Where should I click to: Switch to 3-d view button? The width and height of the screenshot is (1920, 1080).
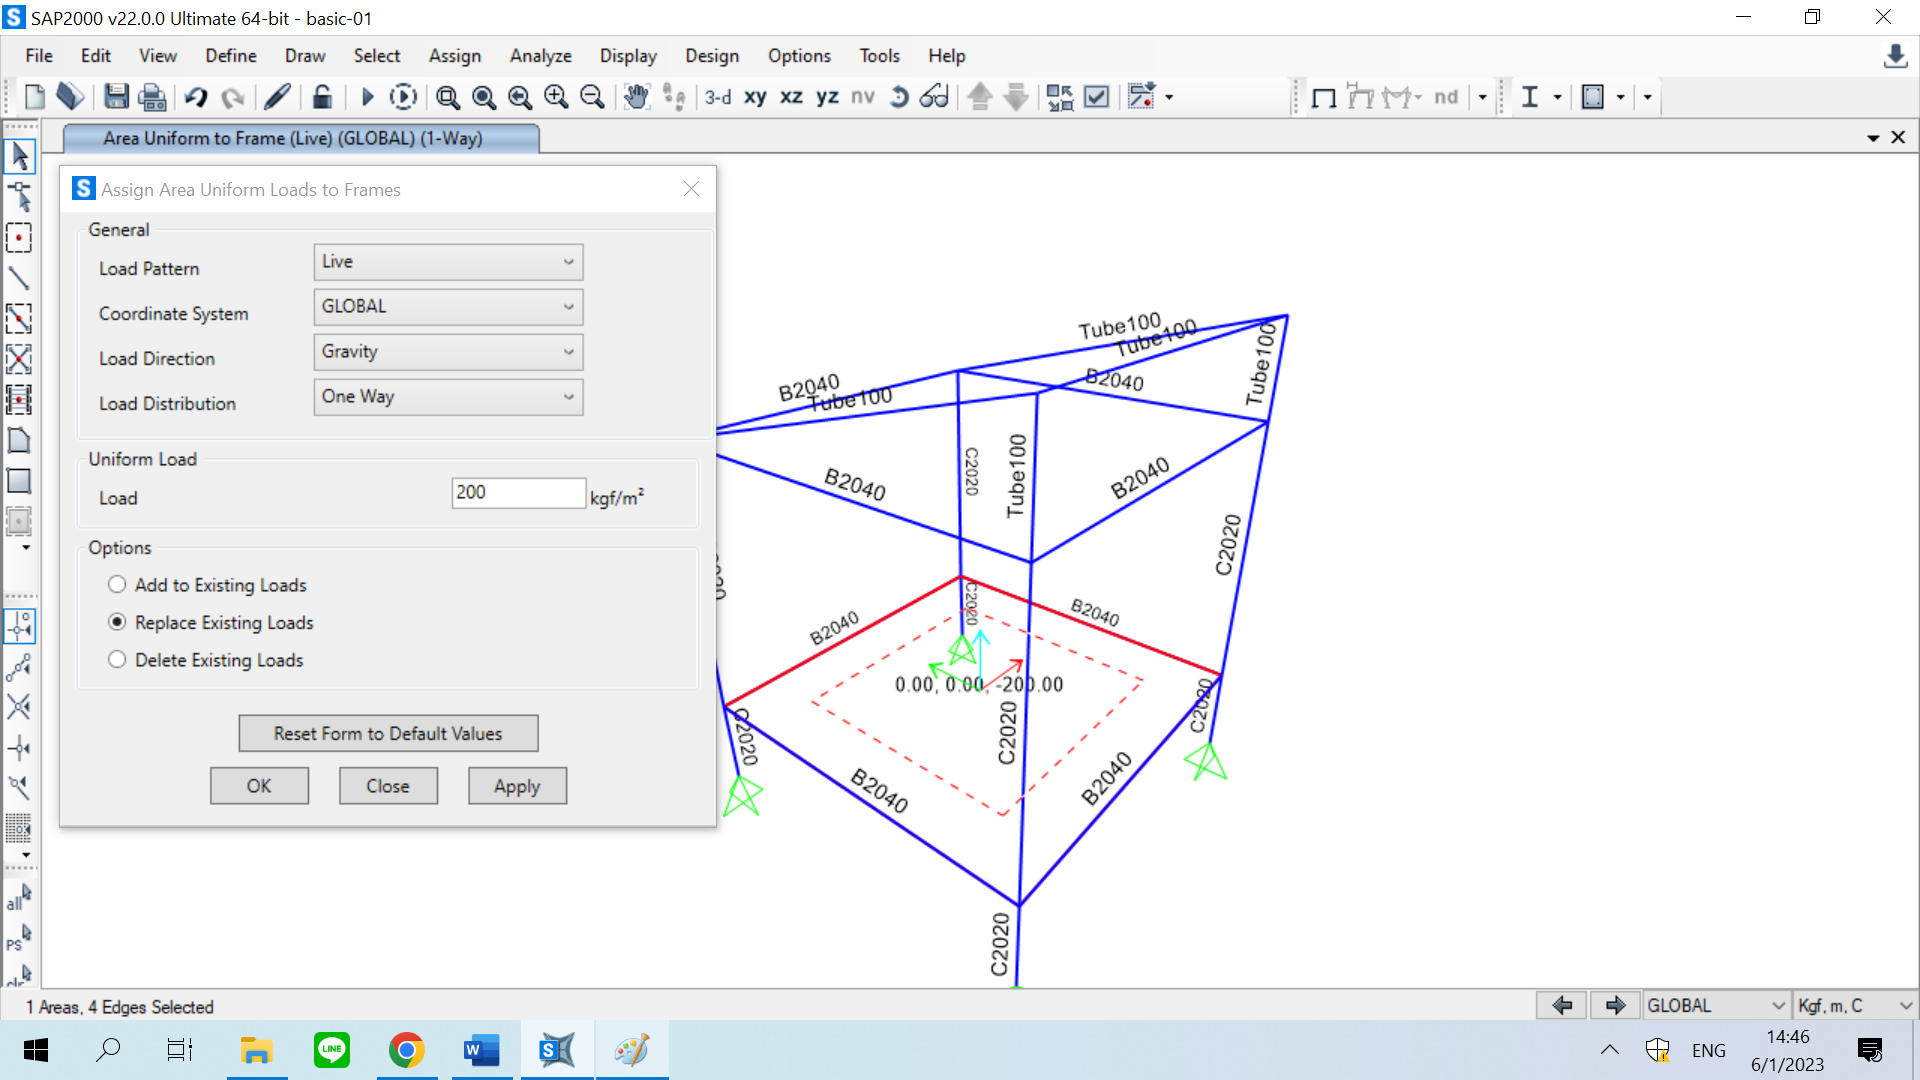coord(717,97)
